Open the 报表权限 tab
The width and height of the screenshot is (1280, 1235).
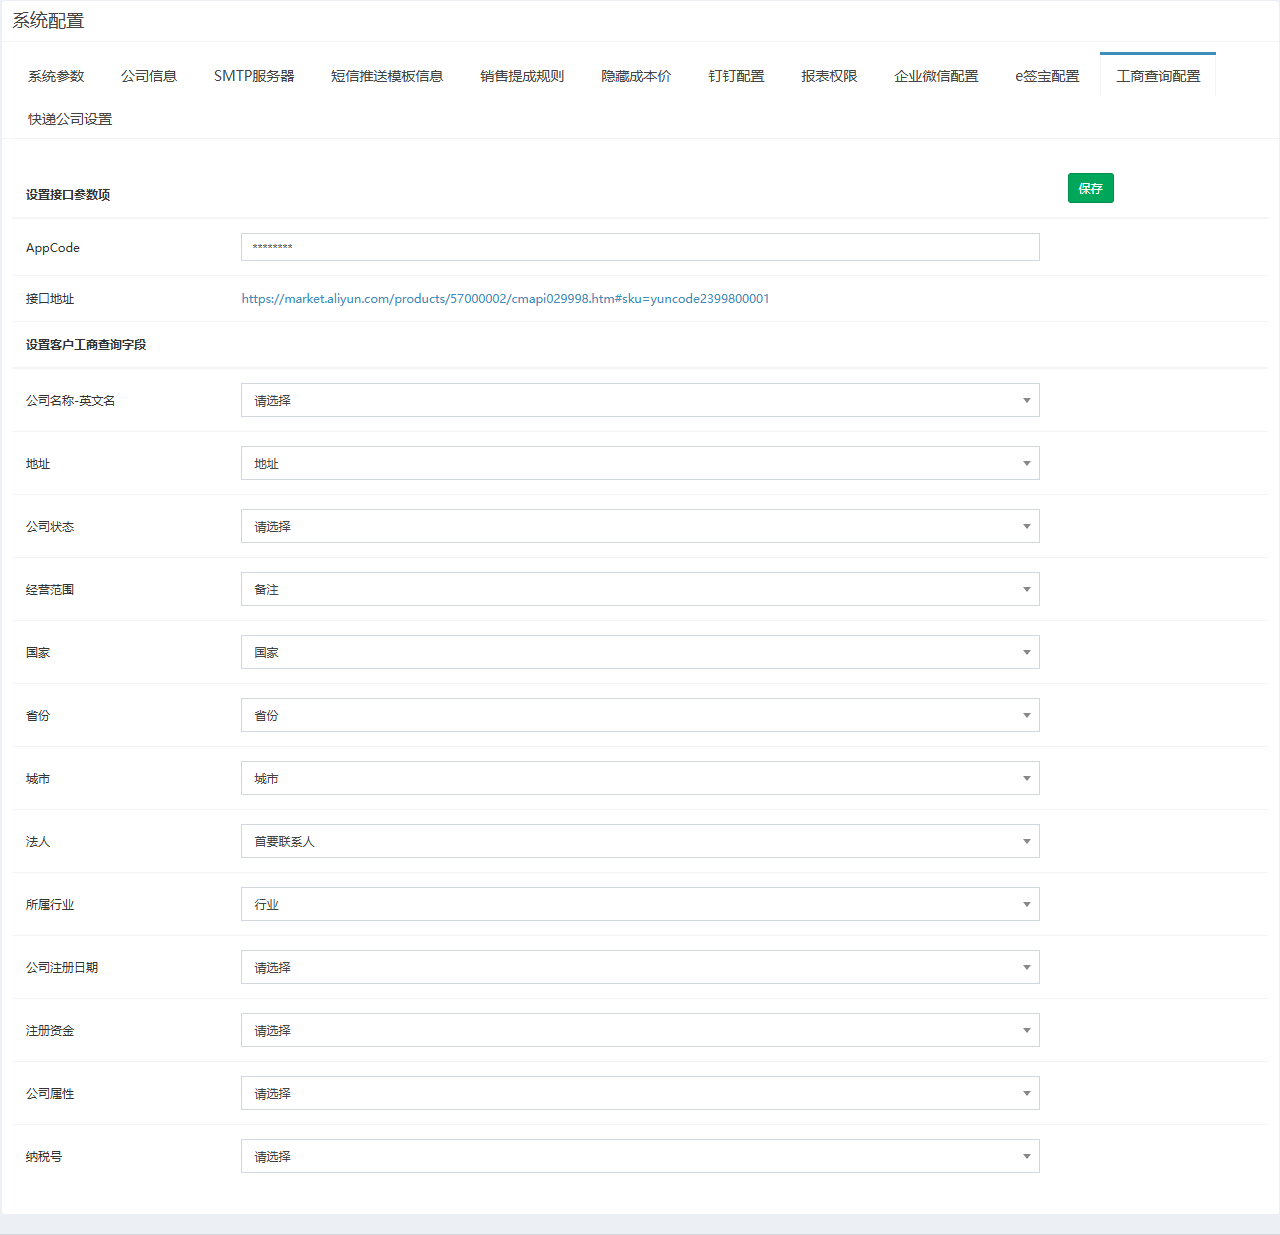point(829,76)
